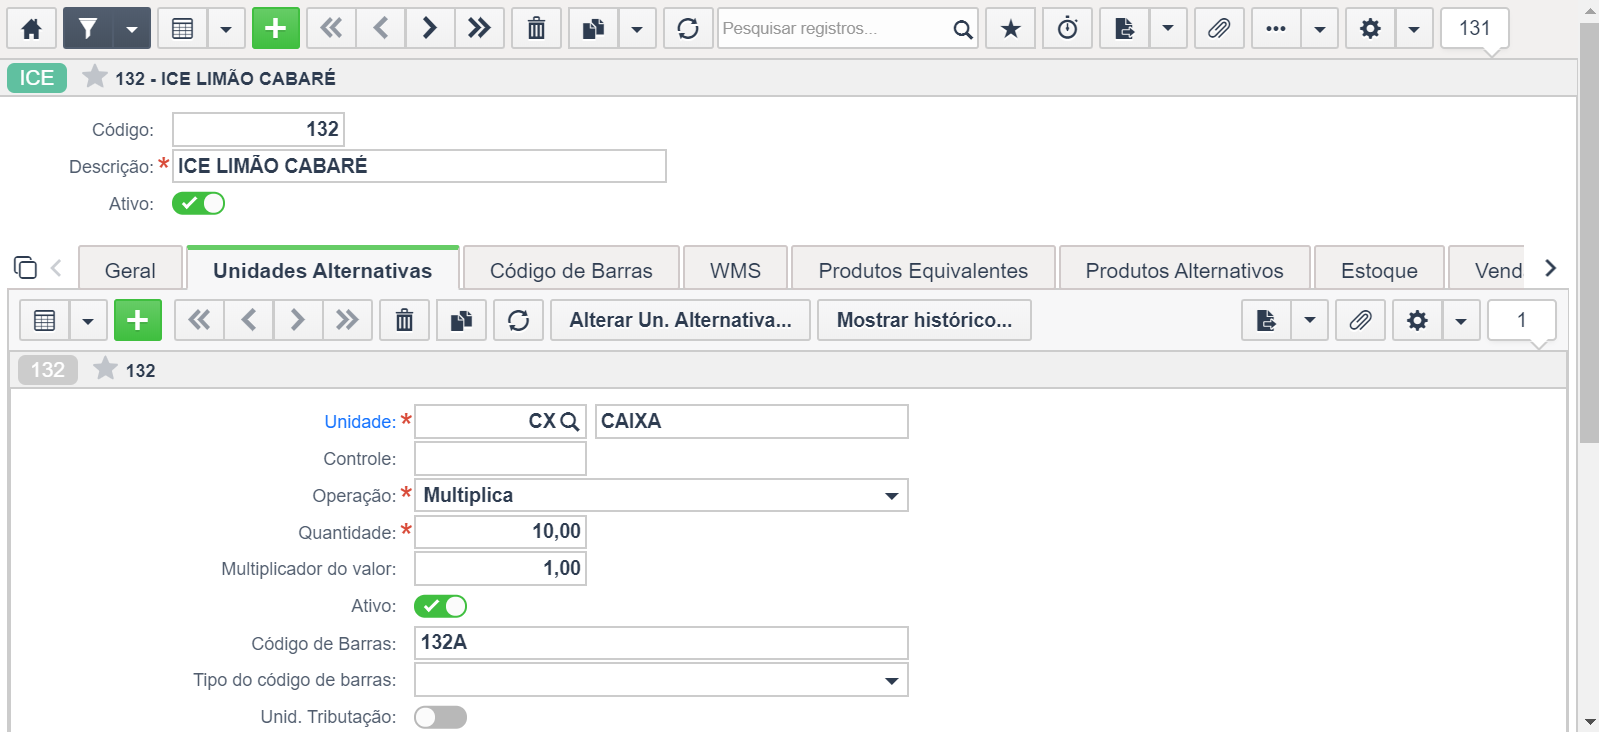Image resolution: width=1599 pixels, height=732 pixels.
Task: Show alternative units in grid view
Action: coord(44,320)
